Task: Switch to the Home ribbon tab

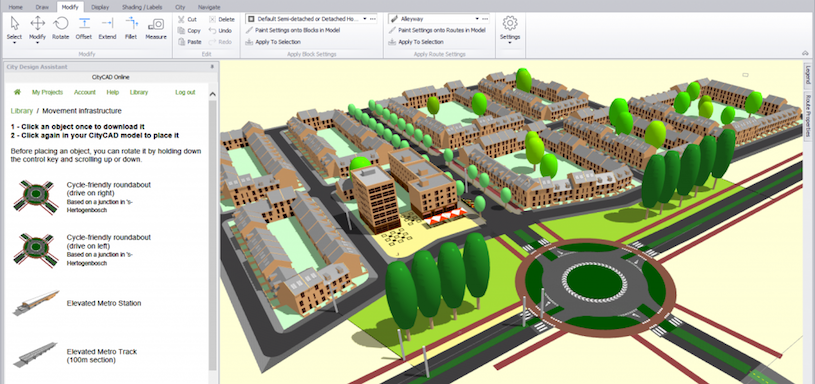Action: click(x=16, y=7)
